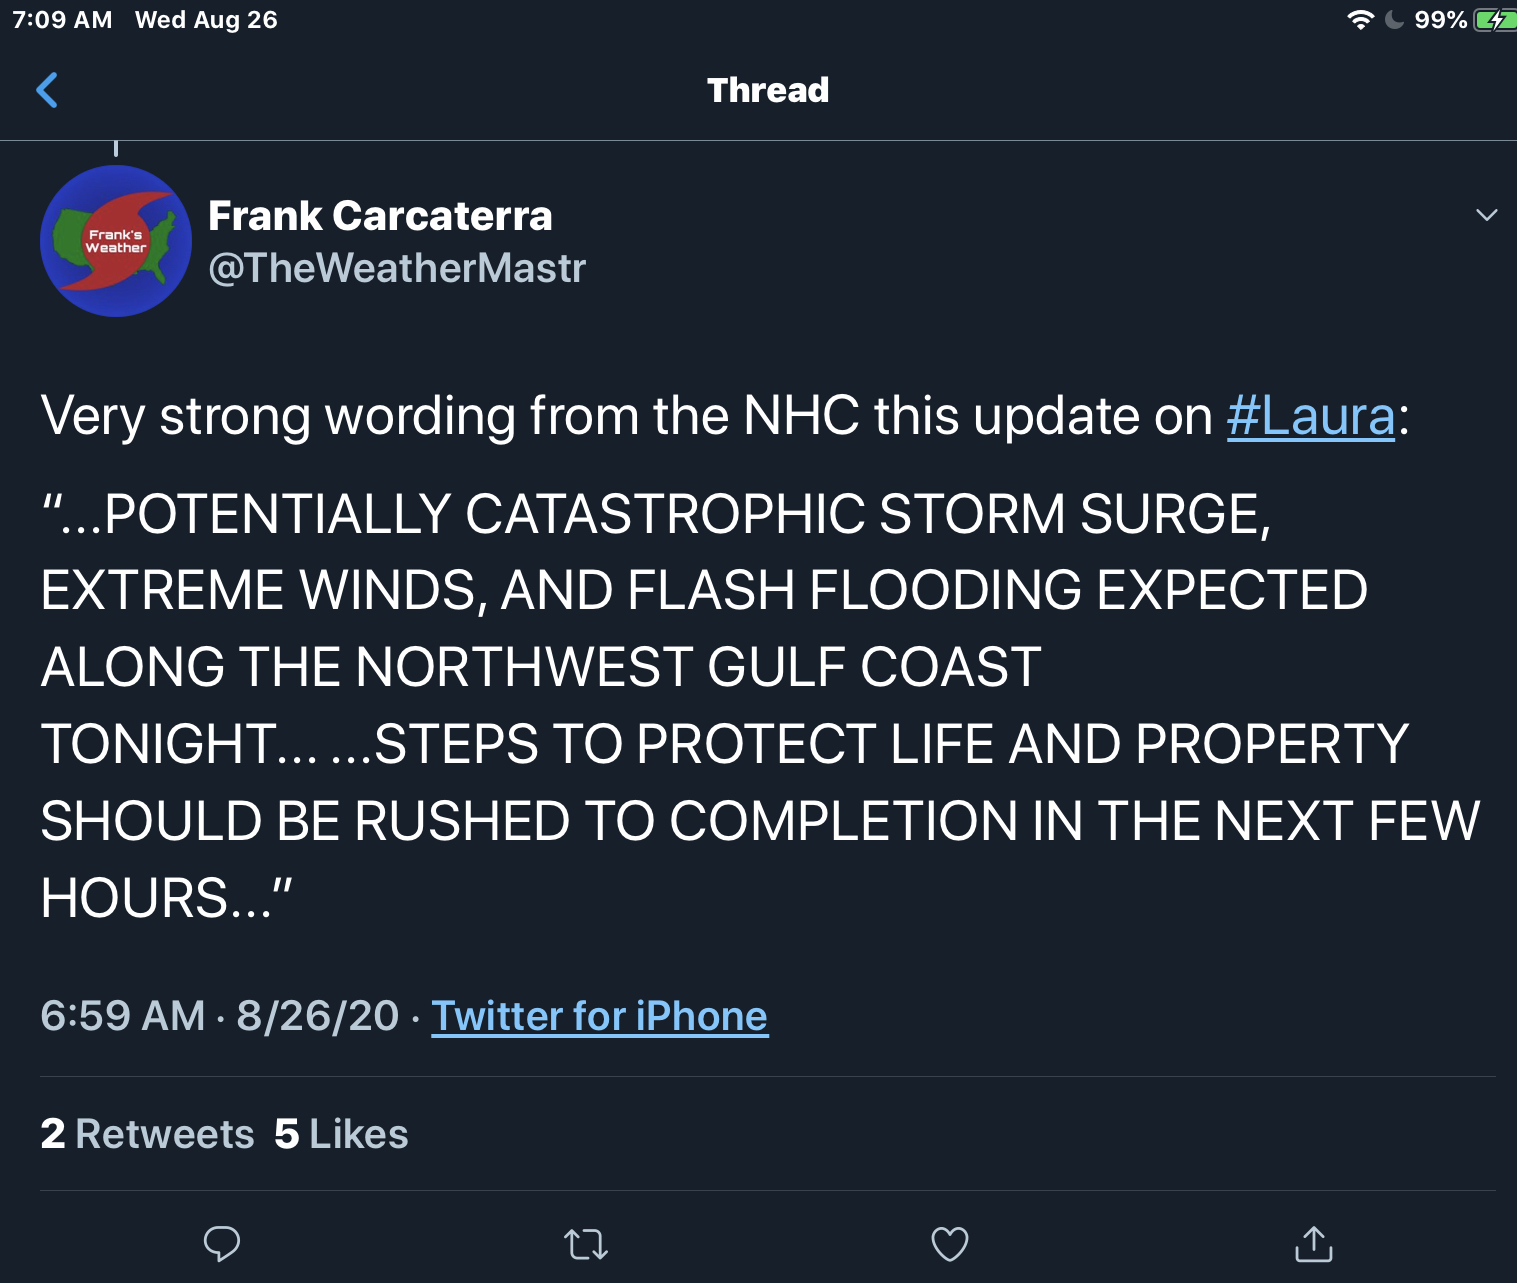Tap the Do Not Disturb moon icon
This screenshot has width=1517, height=1283.
click(1395, 20)
